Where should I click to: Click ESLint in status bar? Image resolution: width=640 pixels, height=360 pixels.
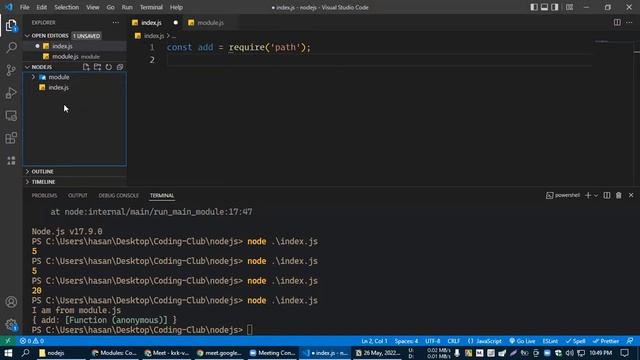pos(550,341)
